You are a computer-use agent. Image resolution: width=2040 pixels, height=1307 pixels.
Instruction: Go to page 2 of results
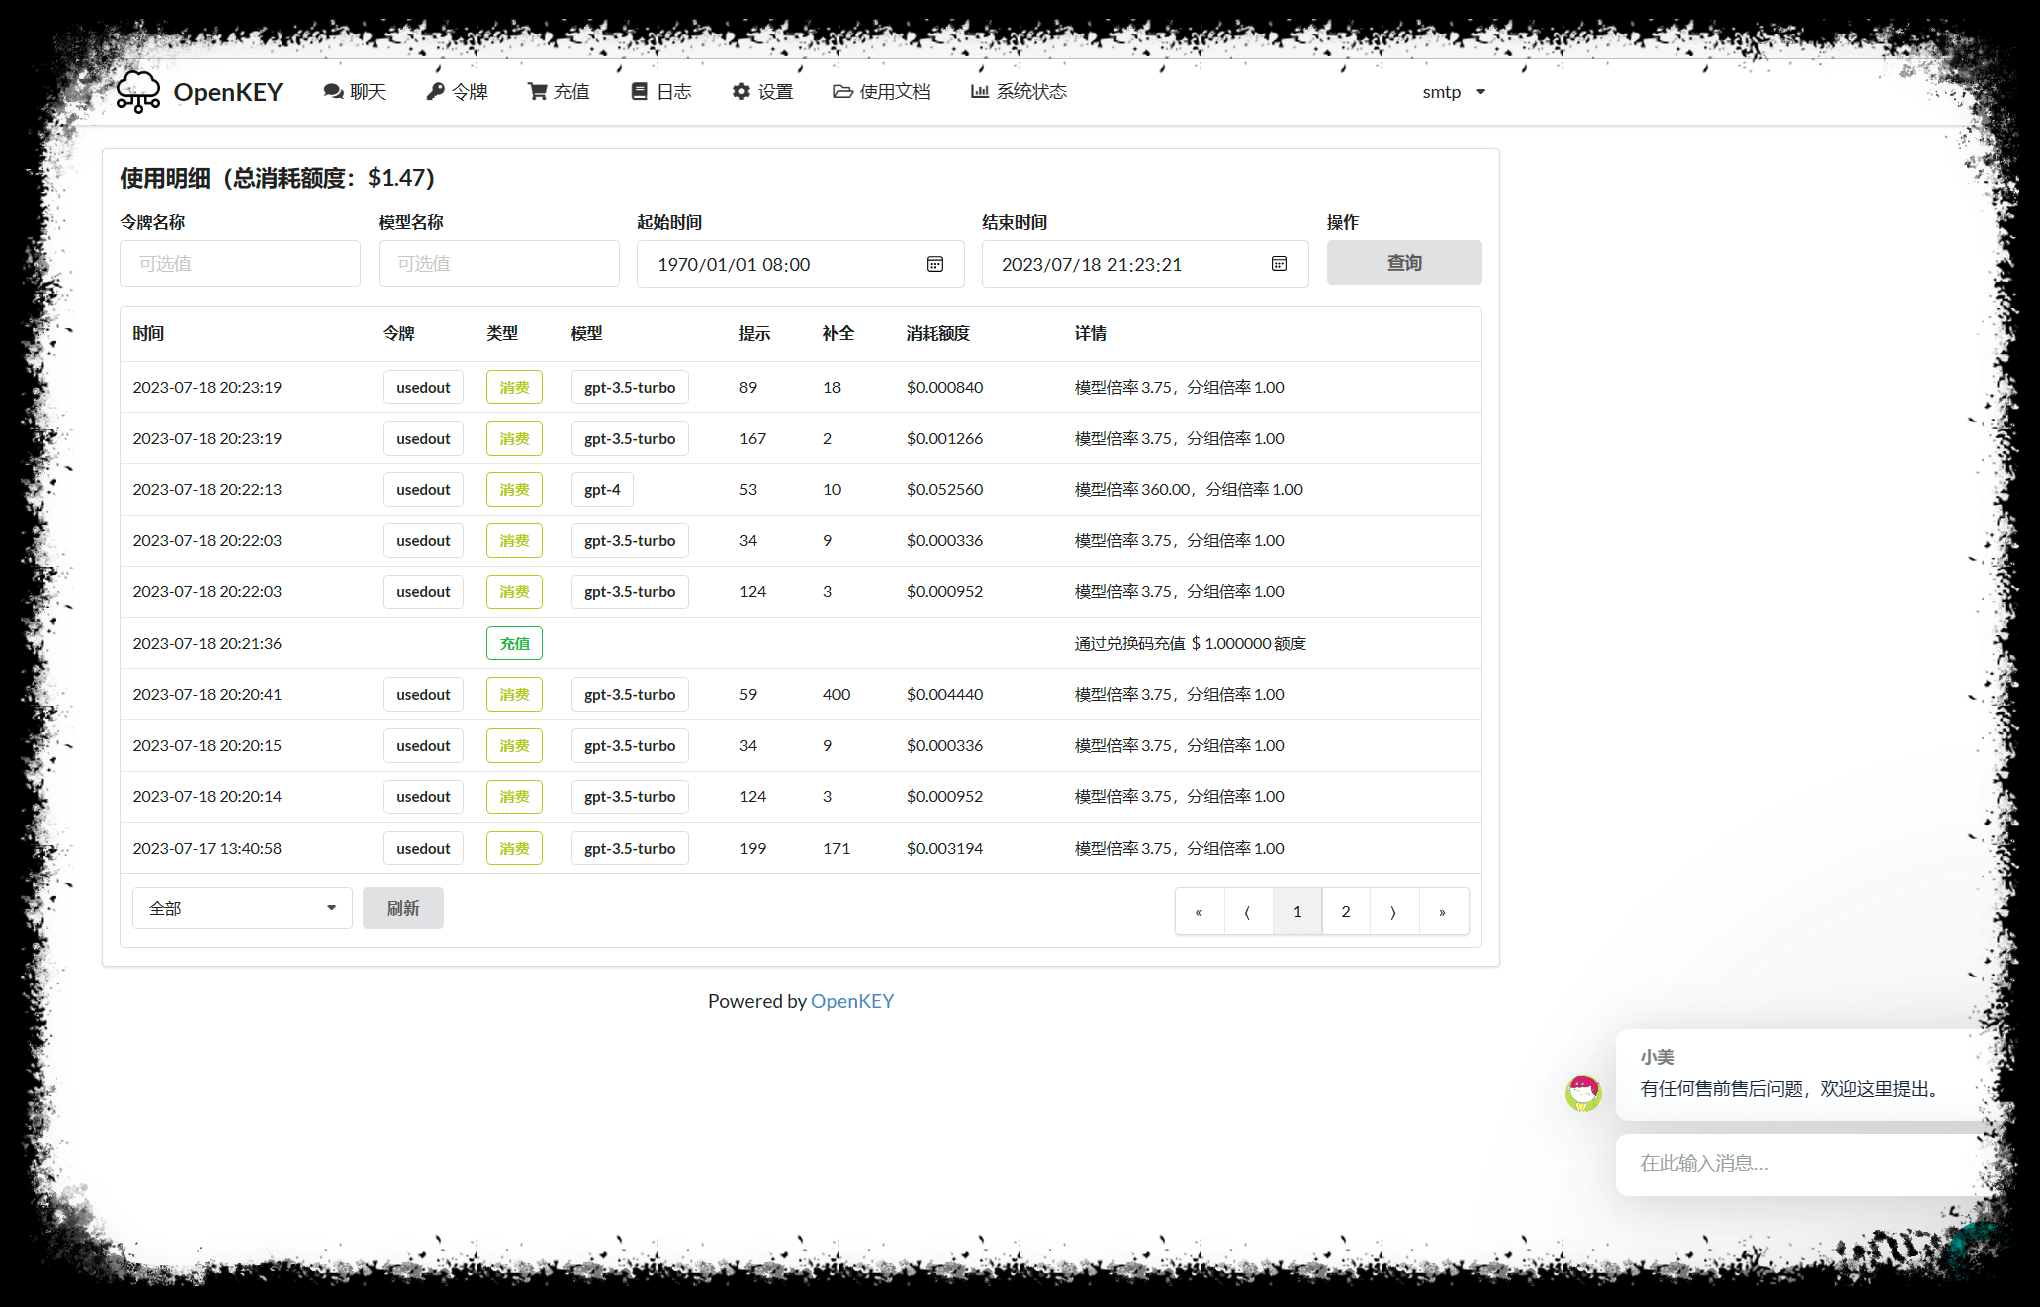(1345, 911)
